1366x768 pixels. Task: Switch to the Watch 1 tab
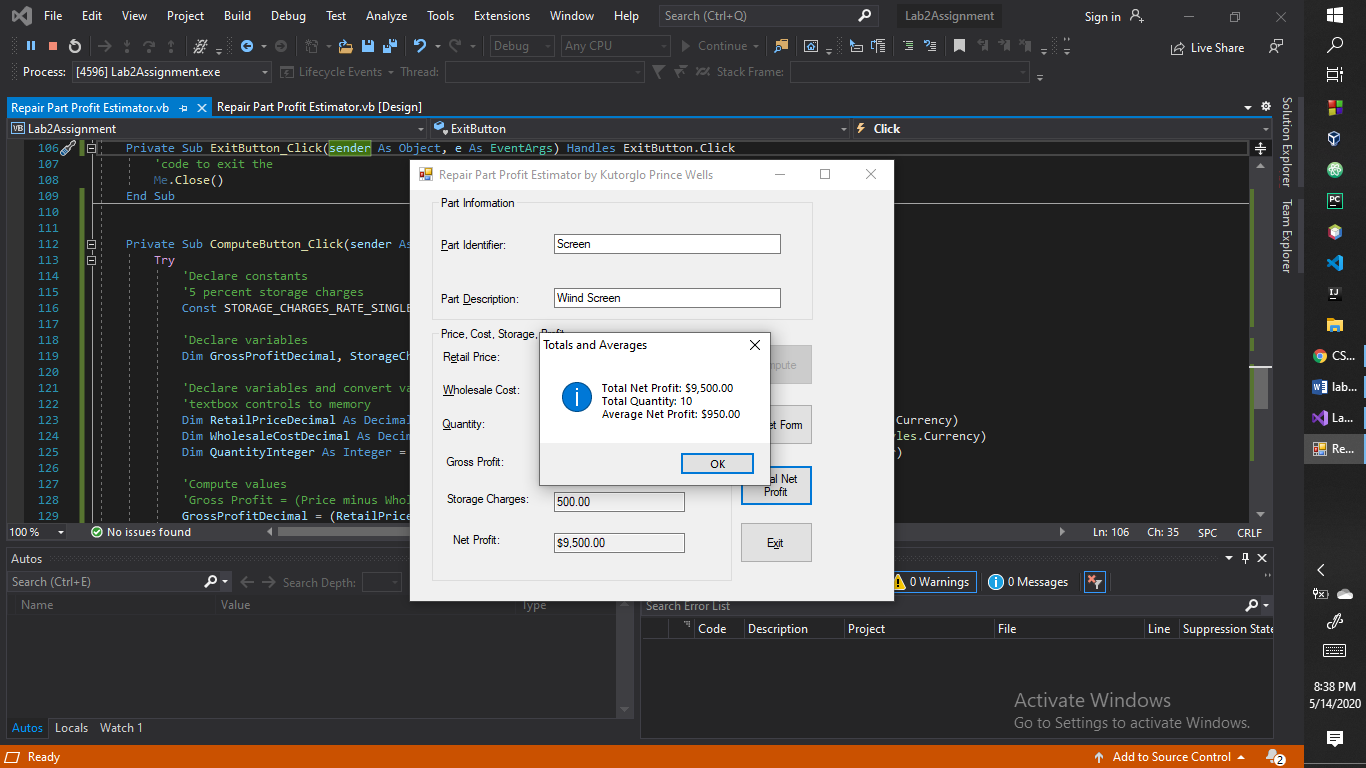point(121,728)
